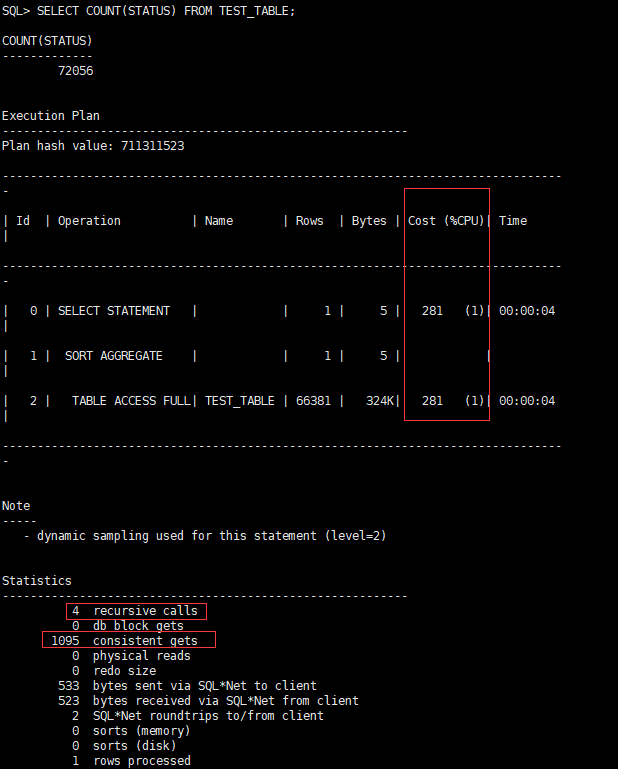This screenshot has height=769, width=618.
Task: Select the dynamic sampling note line
Action: (205, 536)
